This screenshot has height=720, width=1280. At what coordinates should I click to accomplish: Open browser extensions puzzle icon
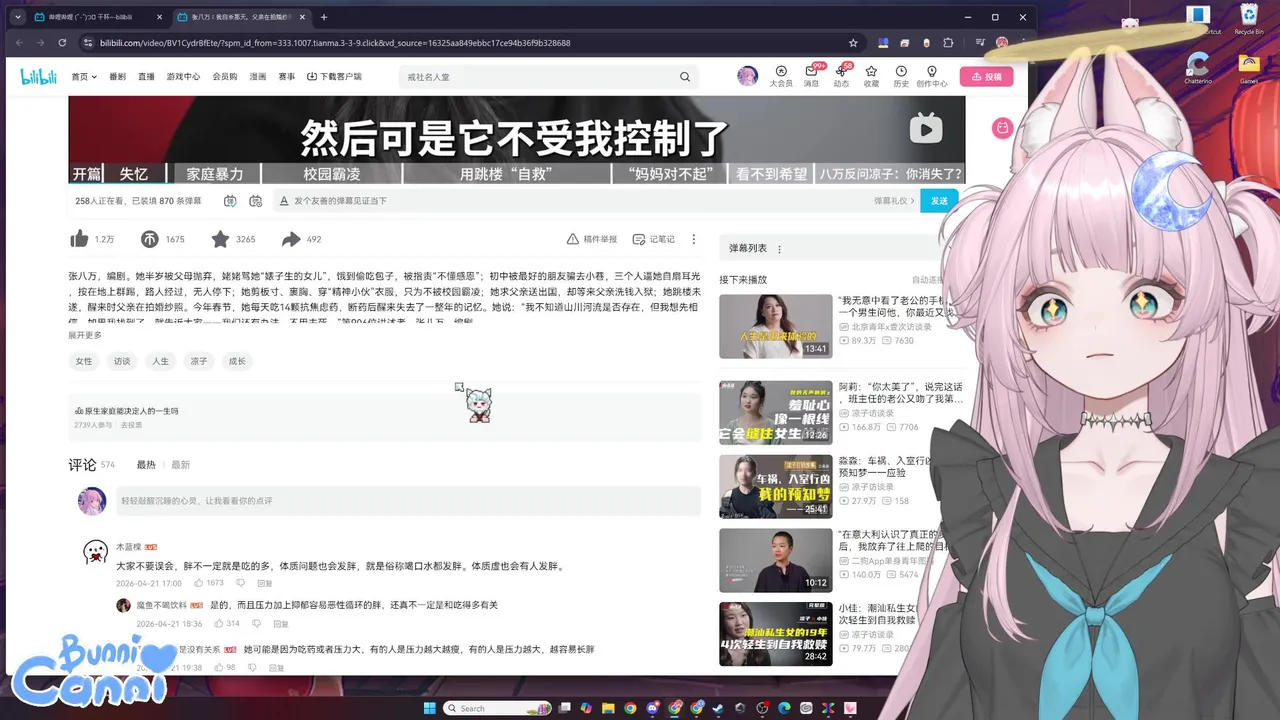click(x=949, y=43)
